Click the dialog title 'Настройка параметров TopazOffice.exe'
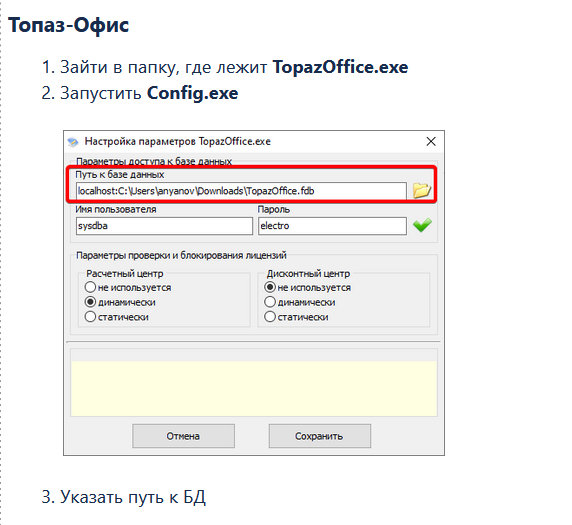 tap(178, 142)
